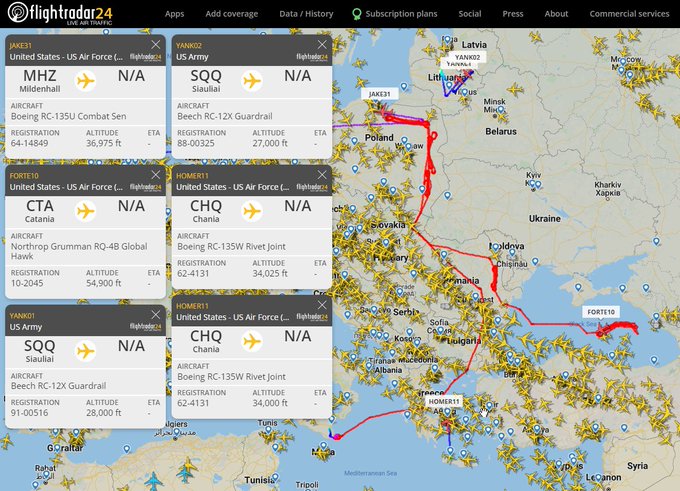Click the yellow plane icon in YANK01 card
680x491 pixels.
(85, 351)
